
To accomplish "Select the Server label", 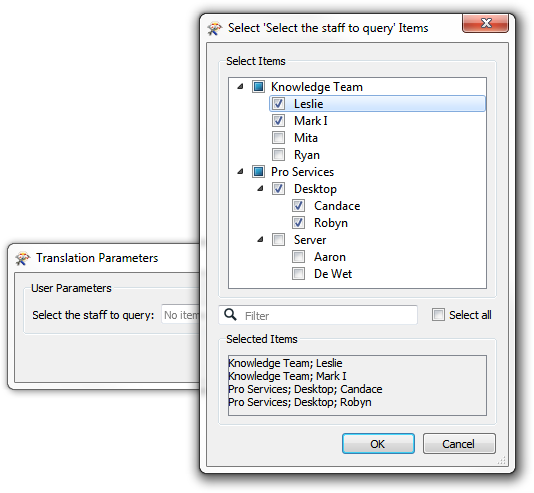I will pos(310,240).
